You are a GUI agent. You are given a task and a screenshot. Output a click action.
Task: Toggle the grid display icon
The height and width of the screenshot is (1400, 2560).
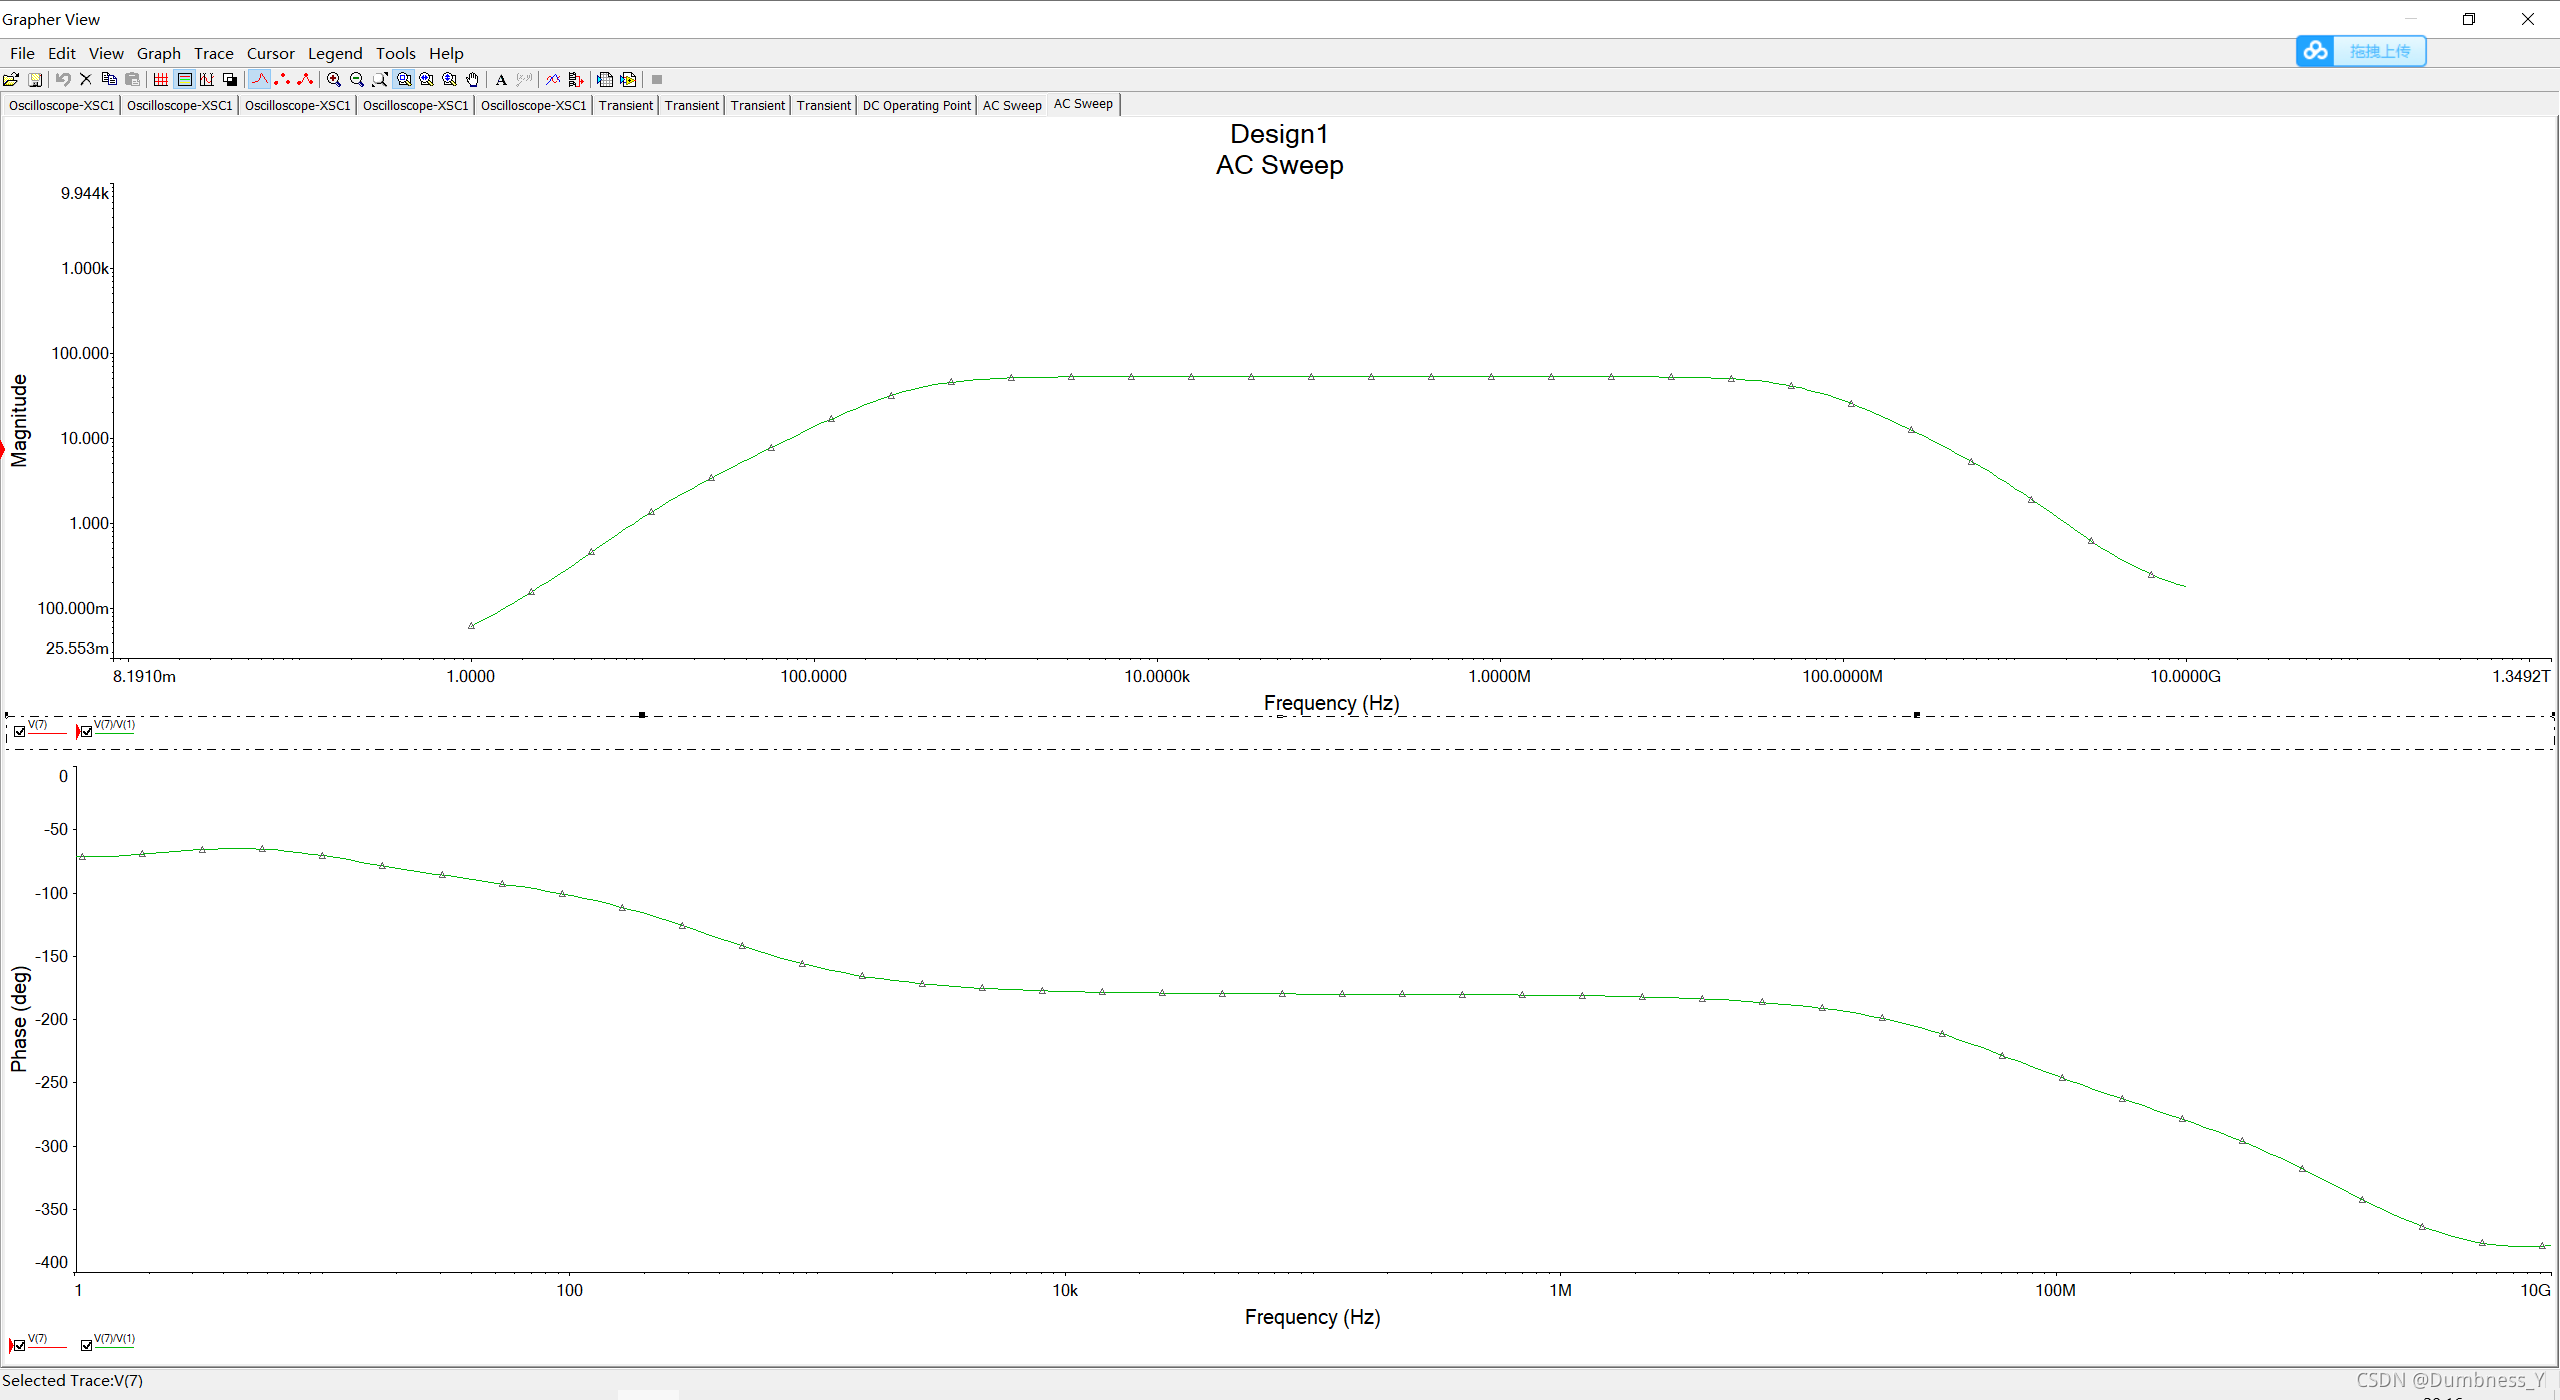[160, 80]
